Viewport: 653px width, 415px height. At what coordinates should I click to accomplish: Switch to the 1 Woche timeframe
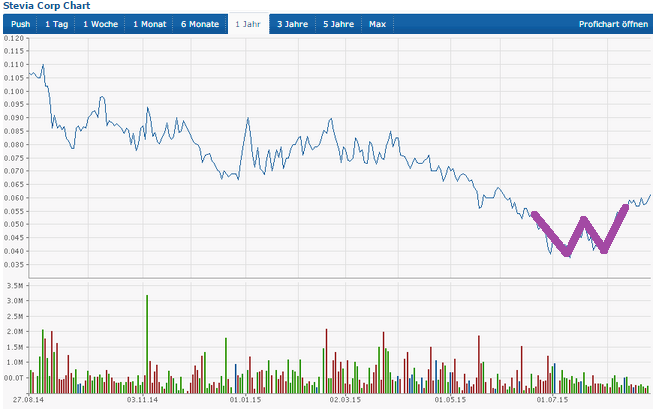100,24
